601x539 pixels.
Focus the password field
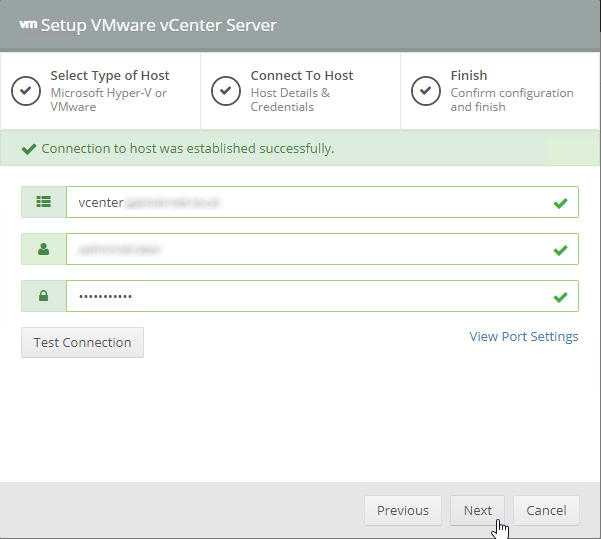click(x=322, y=296)
